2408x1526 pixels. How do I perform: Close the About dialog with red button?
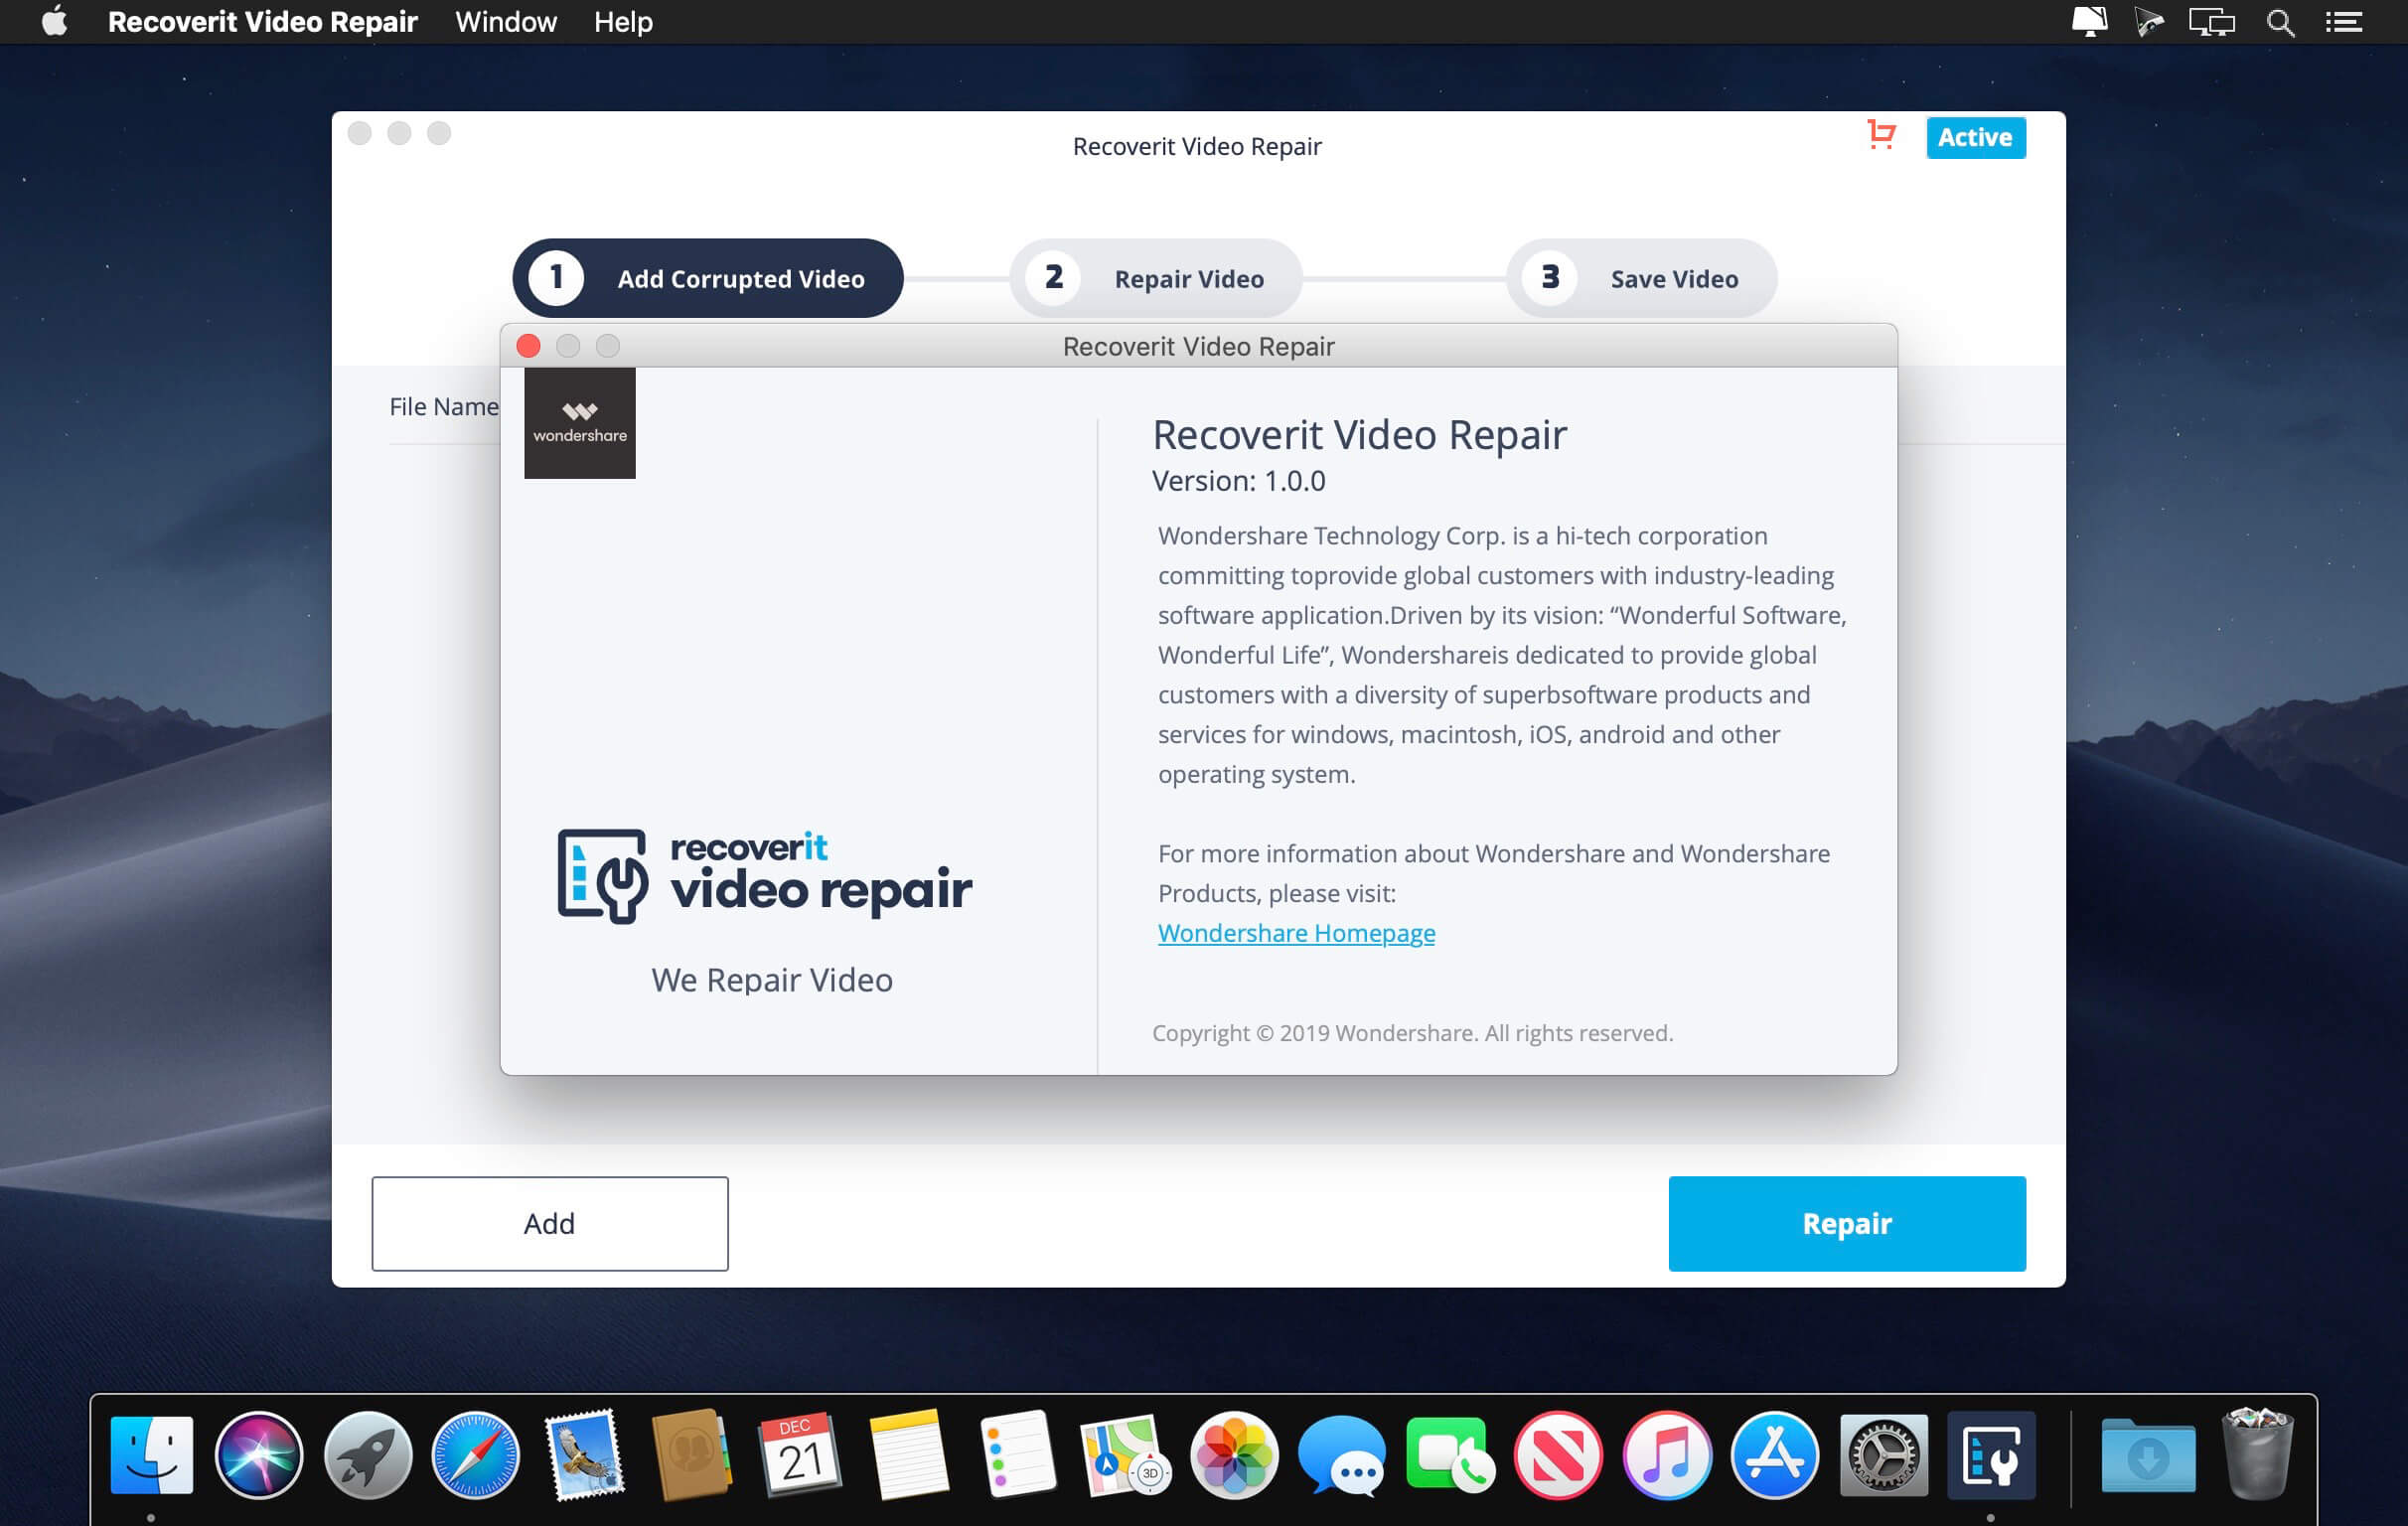[529, 346]
